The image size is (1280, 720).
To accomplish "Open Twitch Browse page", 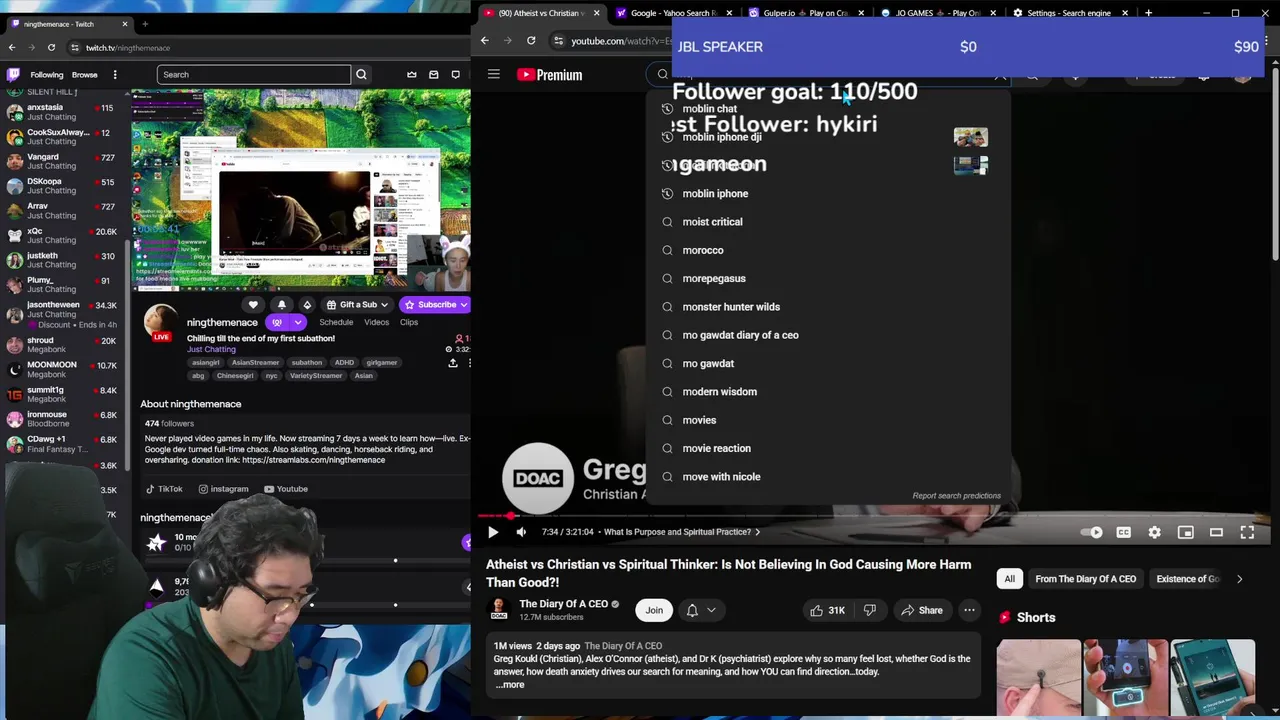I will point(85,74).
